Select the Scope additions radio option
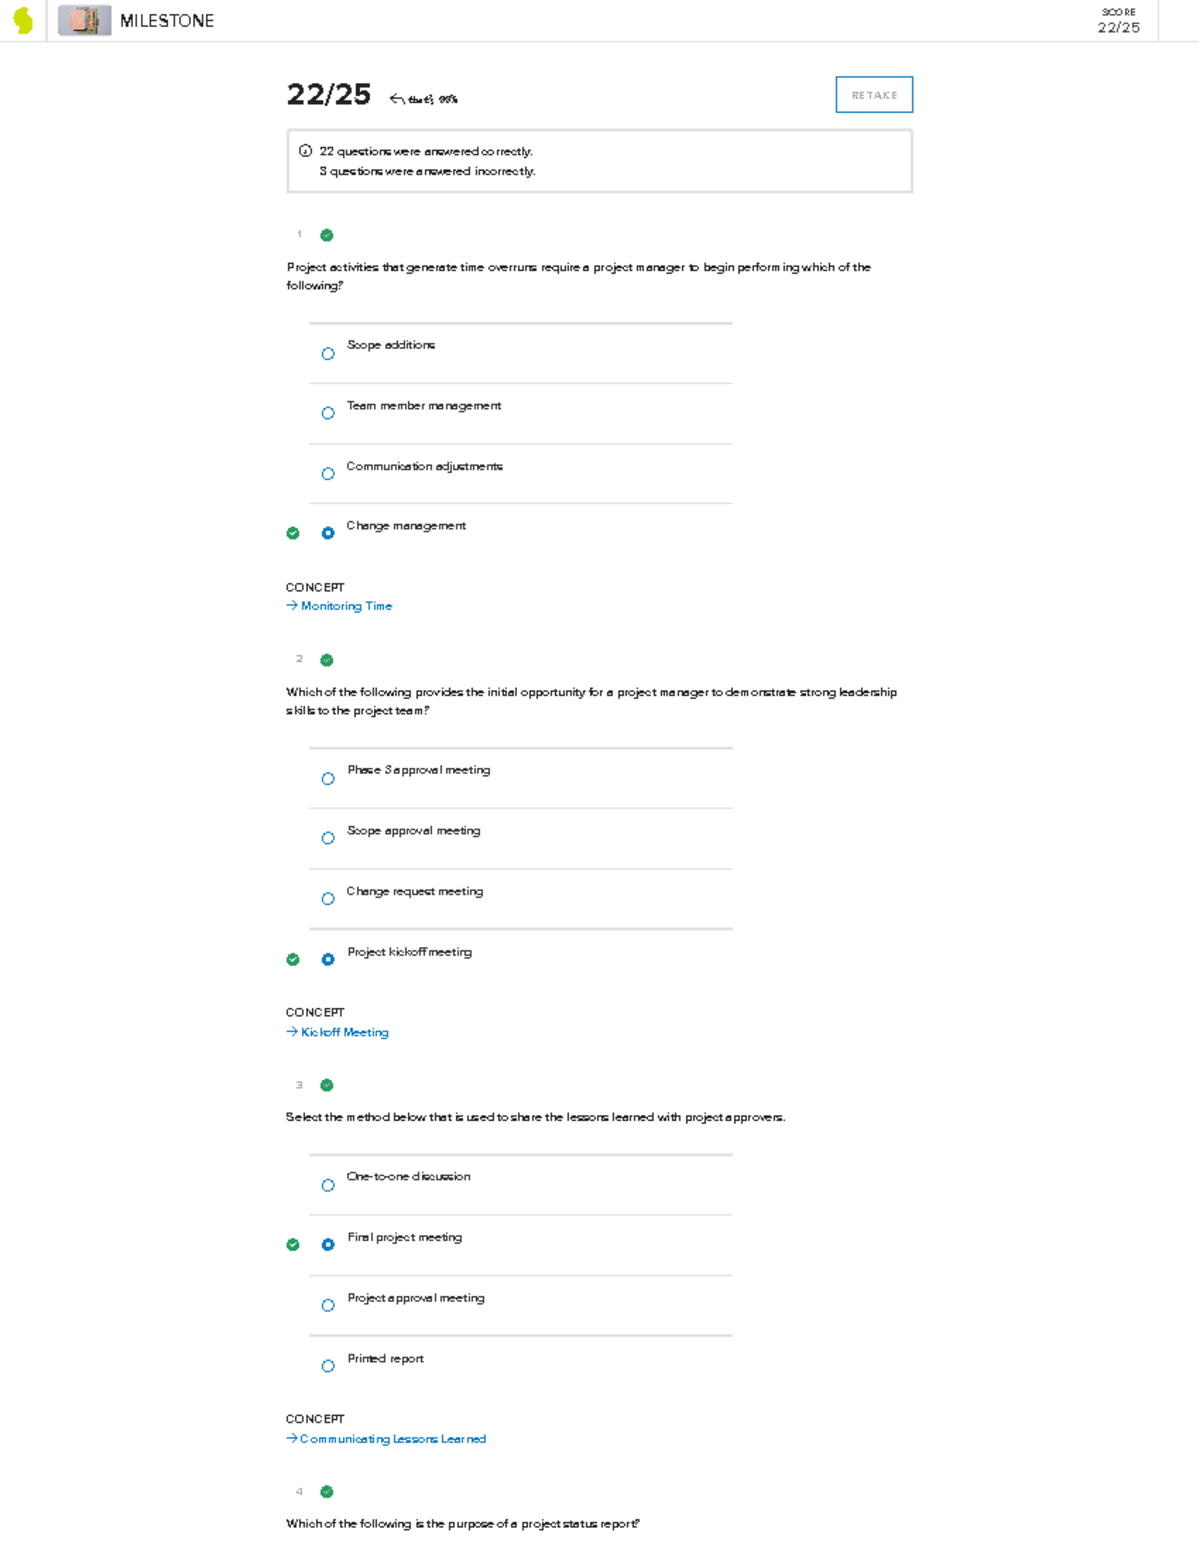 point(328,354)
